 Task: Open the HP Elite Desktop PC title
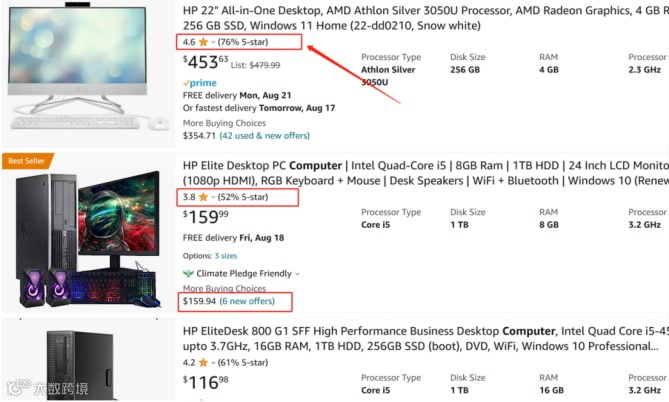tap(426, 173)
